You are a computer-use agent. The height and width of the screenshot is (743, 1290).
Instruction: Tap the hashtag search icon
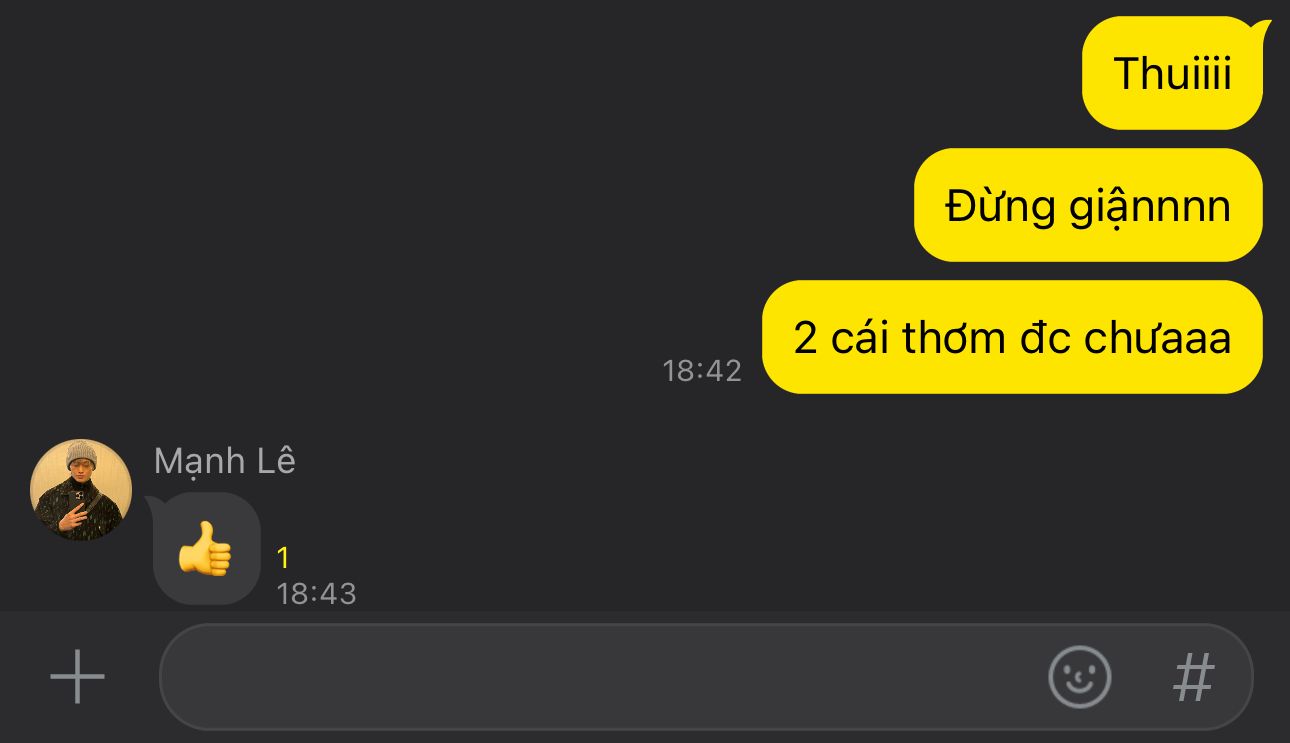(1193, 677)
